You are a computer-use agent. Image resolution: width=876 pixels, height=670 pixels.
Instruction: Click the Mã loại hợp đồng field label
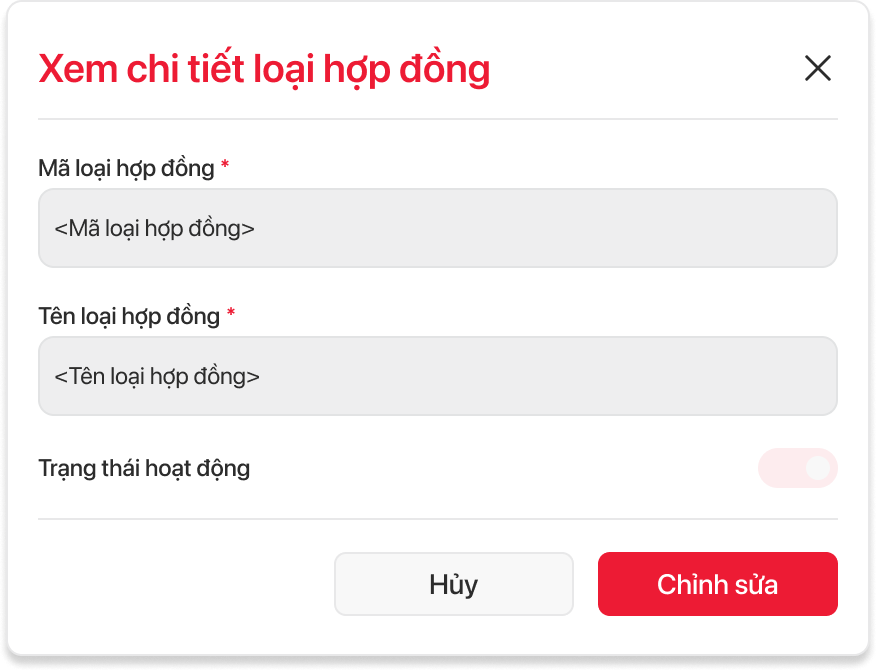coord(126,168)
